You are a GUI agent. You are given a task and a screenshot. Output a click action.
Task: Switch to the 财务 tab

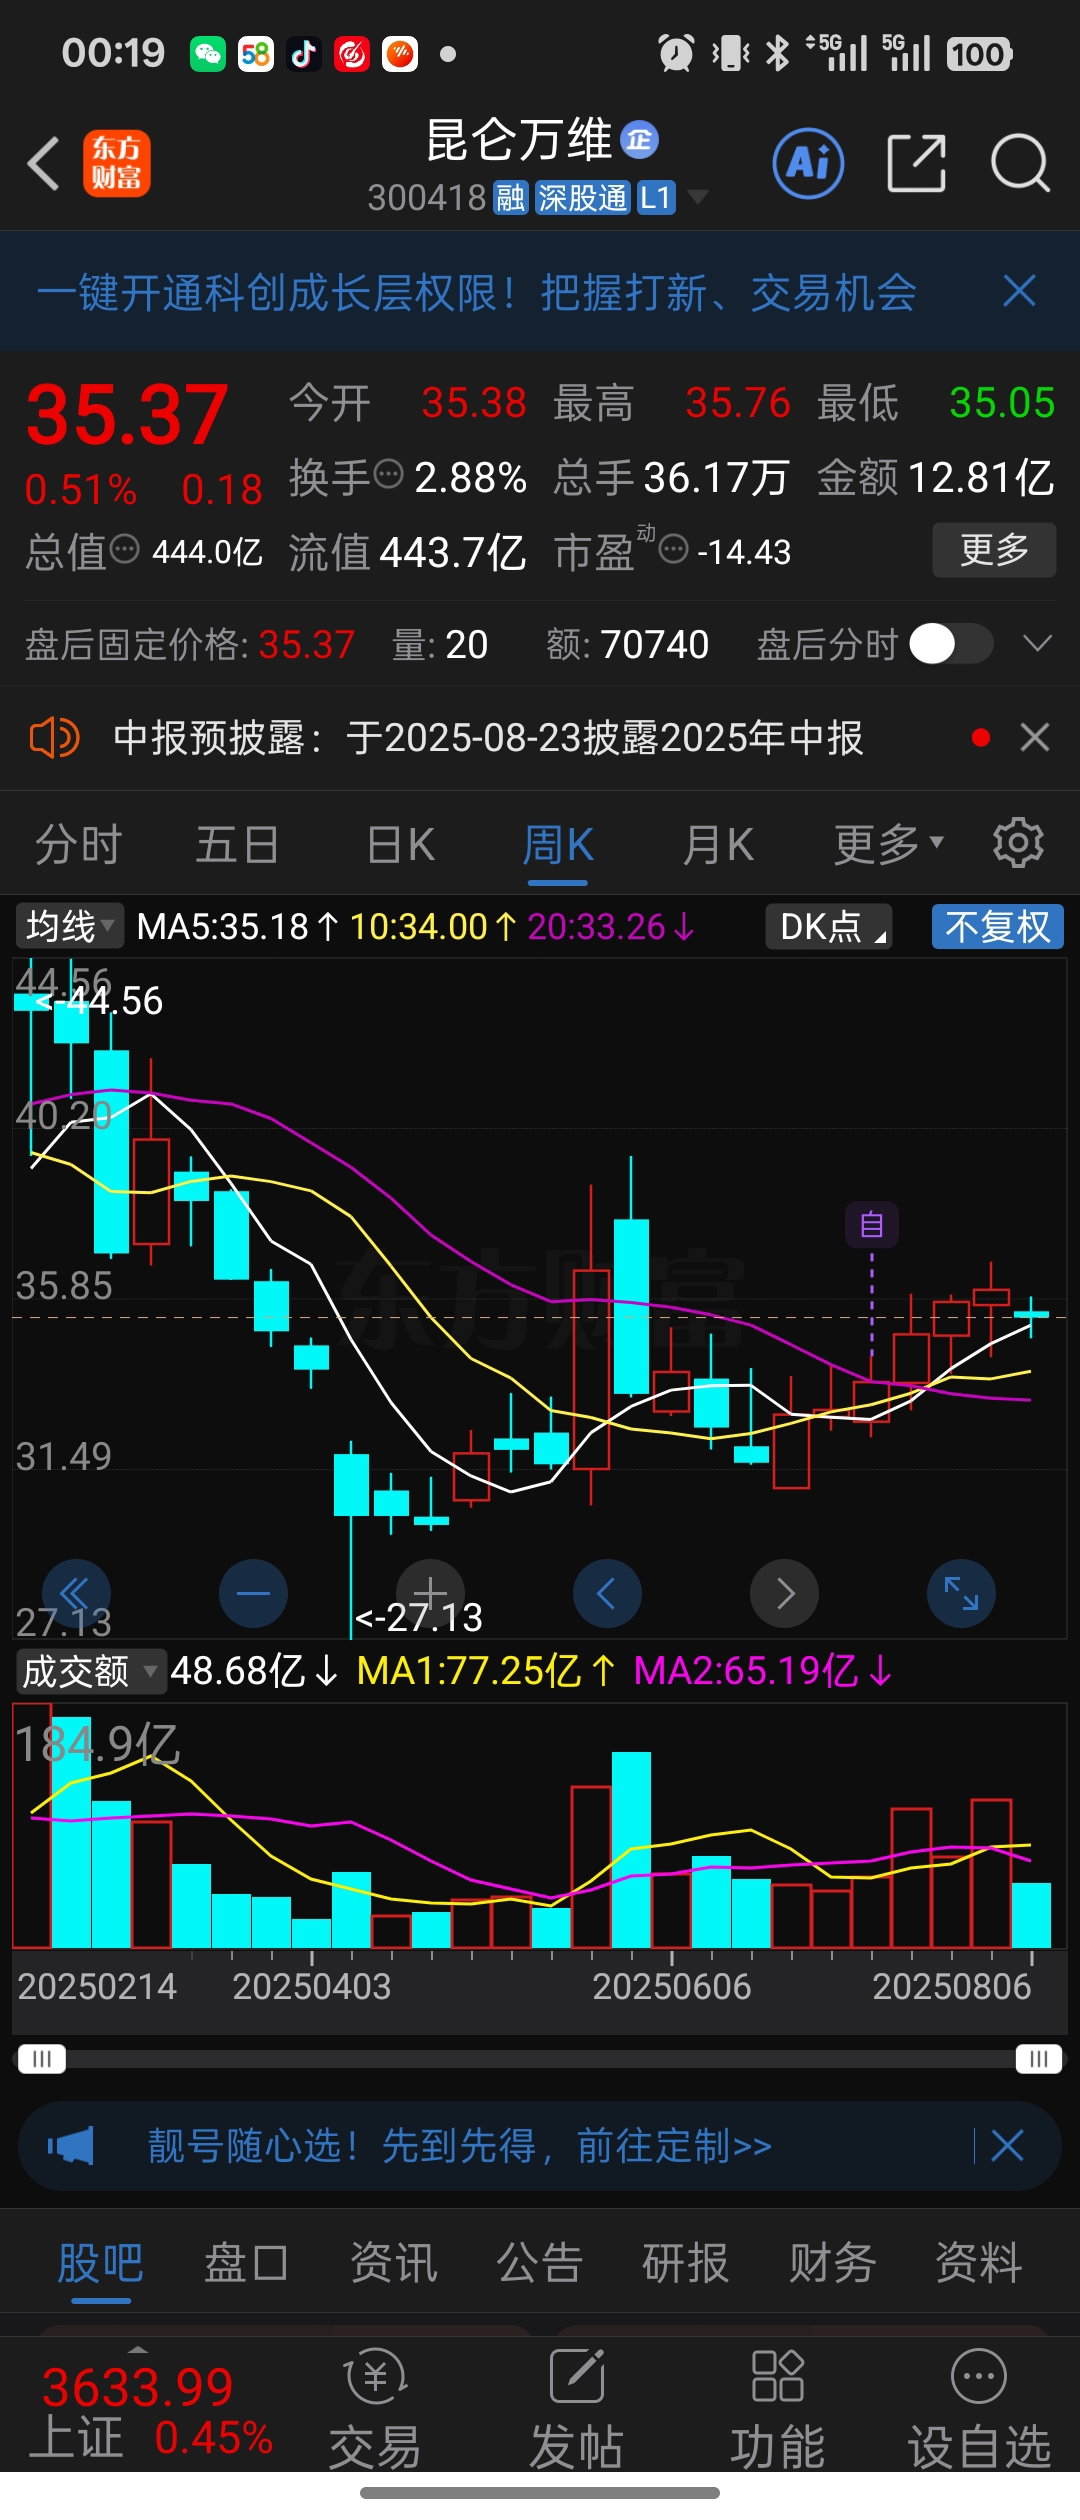point(833,2263)
